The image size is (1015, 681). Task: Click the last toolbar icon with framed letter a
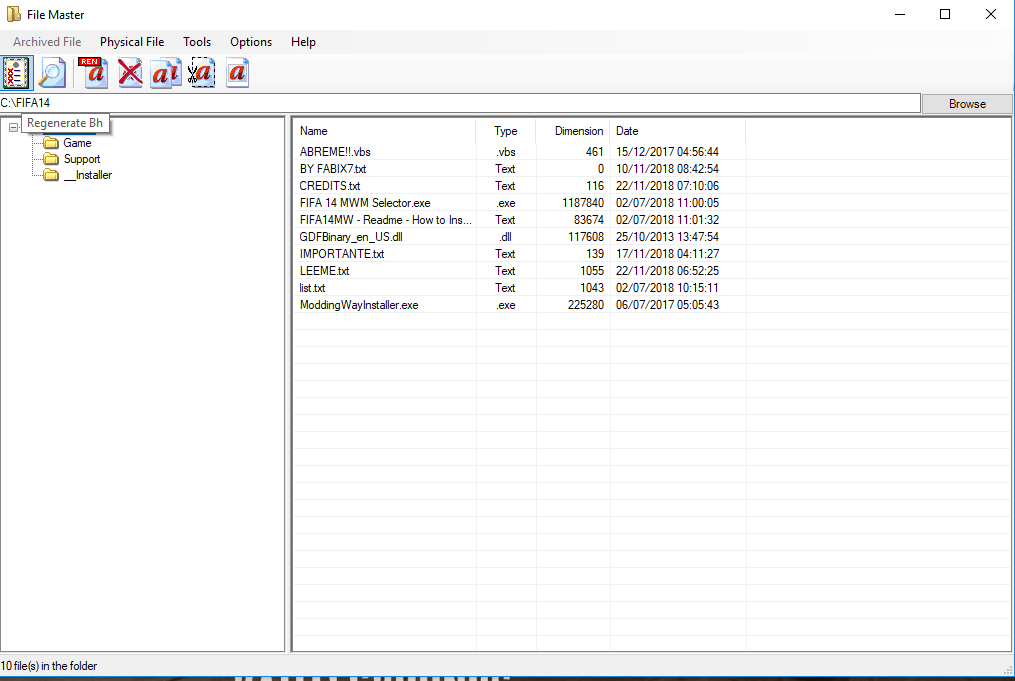click(x=238, y=73)
